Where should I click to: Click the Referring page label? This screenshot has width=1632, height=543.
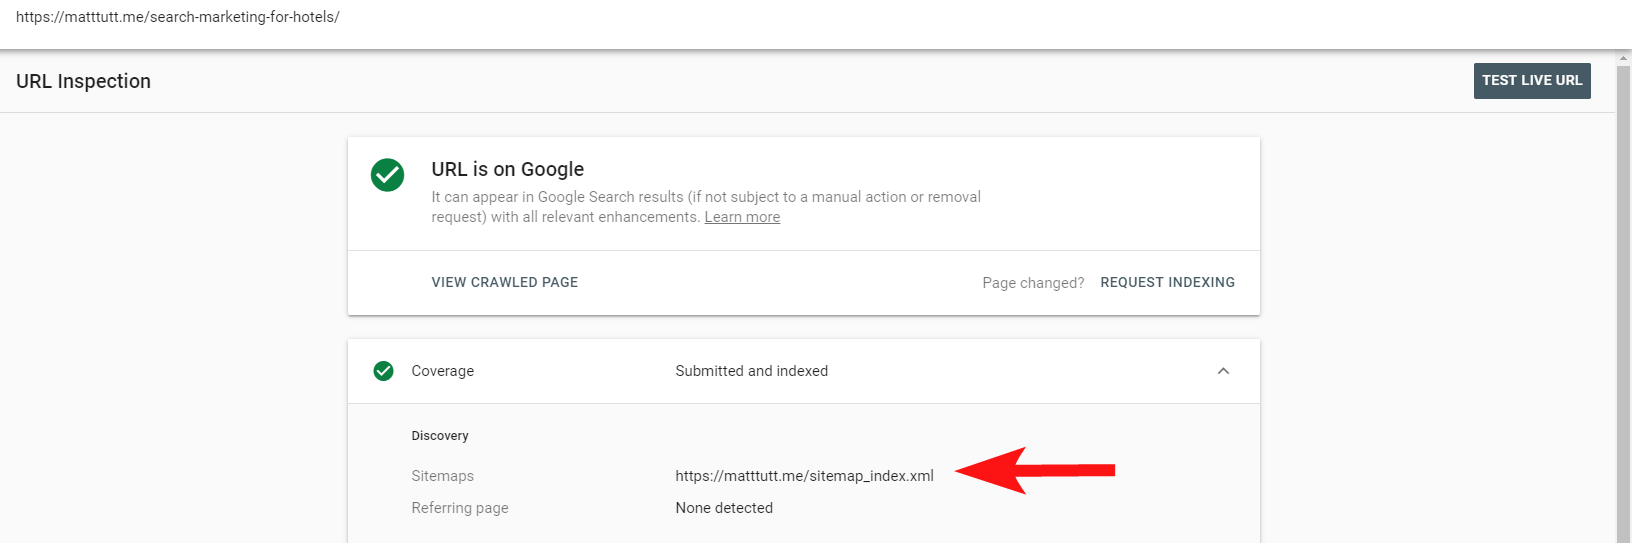[x=459, y=508]
